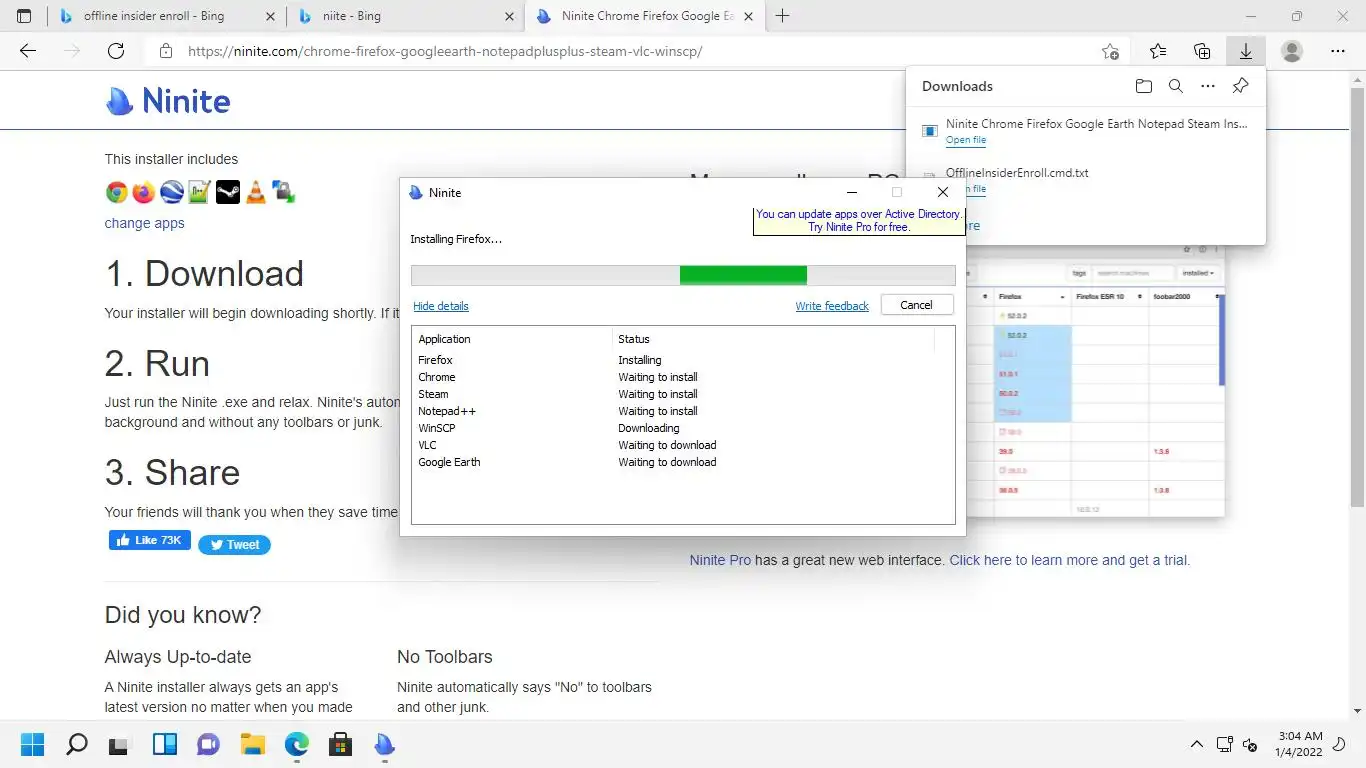Viewport: 1366px width, 768px height.
Task: Click the Tweet button
Action: (x=234, y=545)
